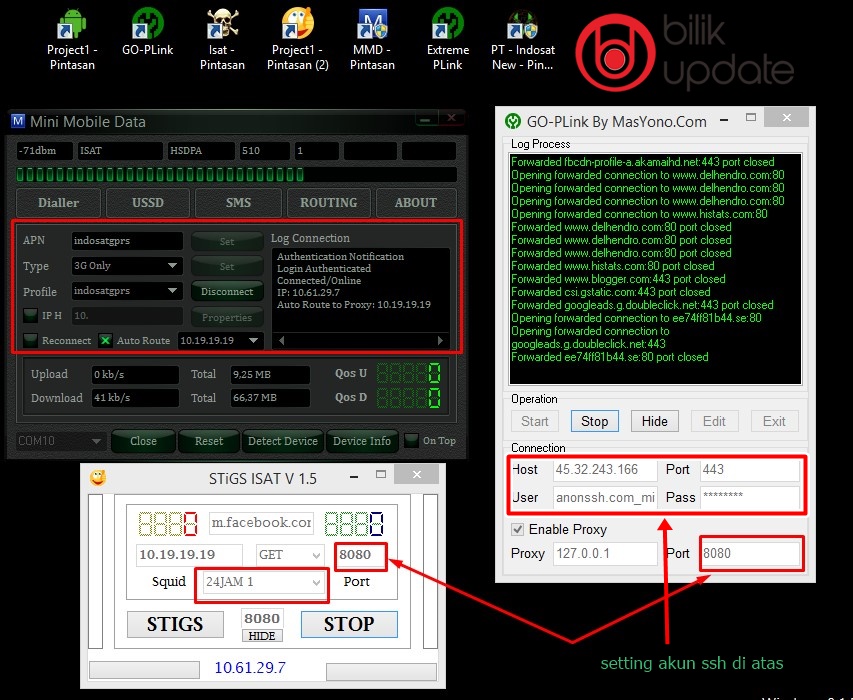This screenshot has height=700, width=853.
Task: Open Isat - Pintasan skull shortcut
Action: click(222, 40)
